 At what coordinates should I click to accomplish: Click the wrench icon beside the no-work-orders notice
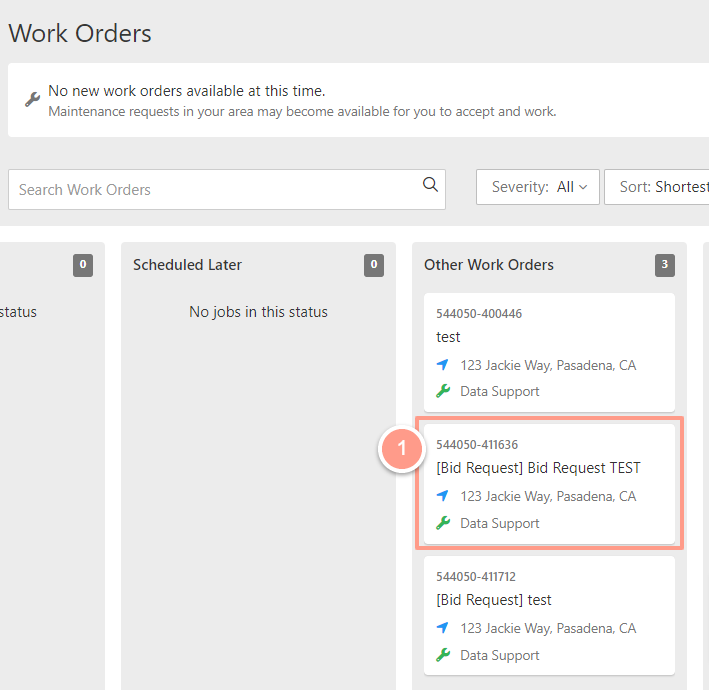(x=33, y=99)
